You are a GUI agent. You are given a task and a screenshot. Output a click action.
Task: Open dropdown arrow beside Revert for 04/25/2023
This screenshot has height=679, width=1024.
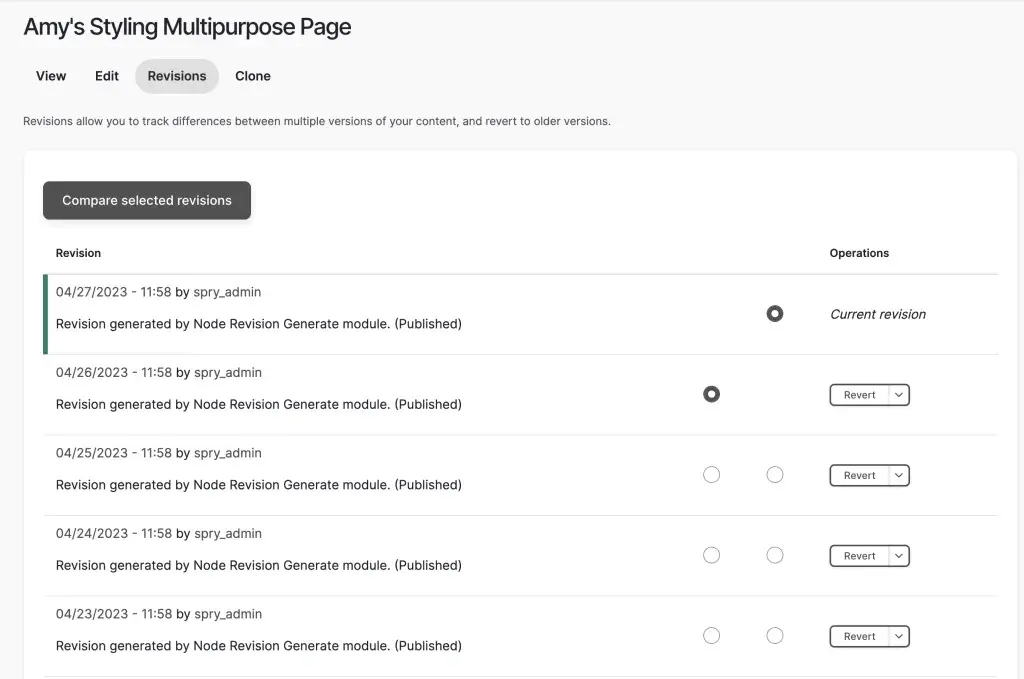point(899,476)
